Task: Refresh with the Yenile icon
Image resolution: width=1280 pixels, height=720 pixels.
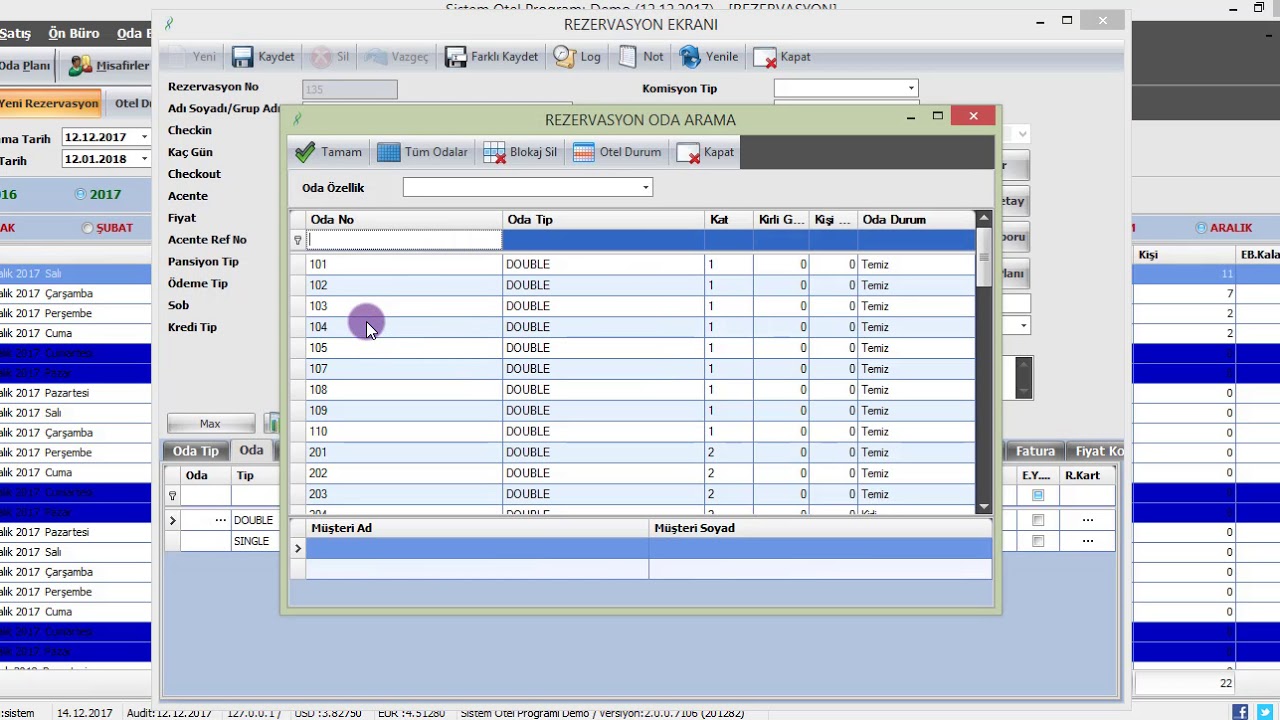Action: tap(690, 57)
